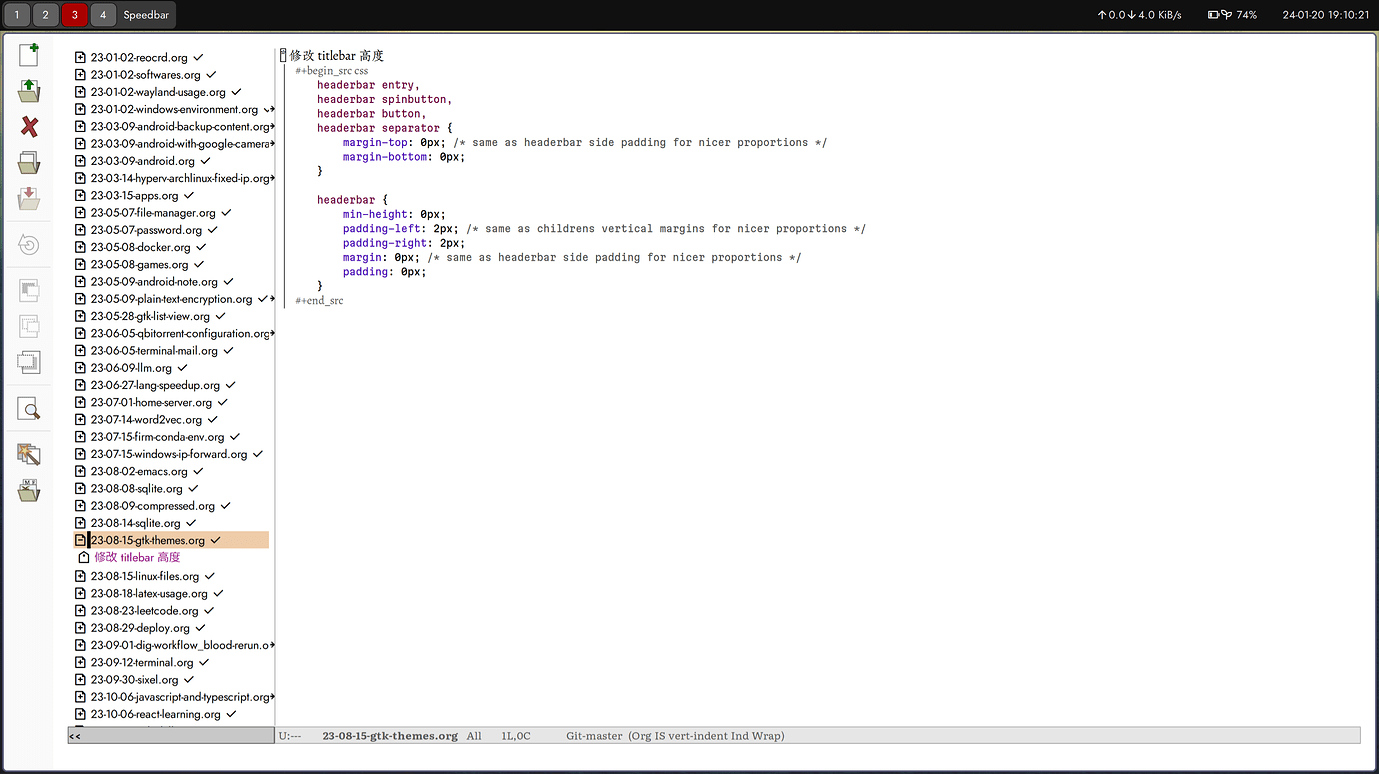1380x774 pixels.
Task: Kill the current buffer via the red X icon
Action: pyautogui.click(x=28, y=126)
